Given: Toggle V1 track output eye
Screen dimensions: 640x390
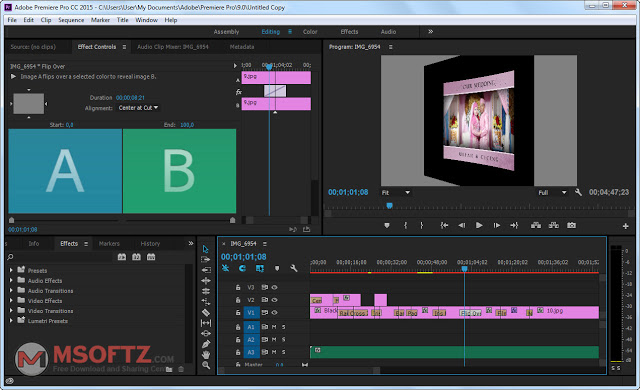Looking at the screenshot, I should 275,312.
